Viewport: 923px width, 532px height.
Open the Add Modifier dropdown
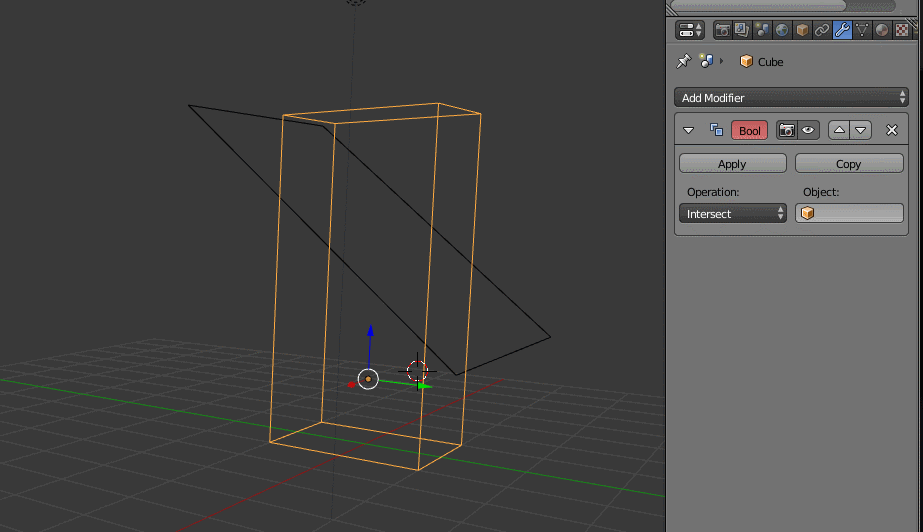[791, 98]
